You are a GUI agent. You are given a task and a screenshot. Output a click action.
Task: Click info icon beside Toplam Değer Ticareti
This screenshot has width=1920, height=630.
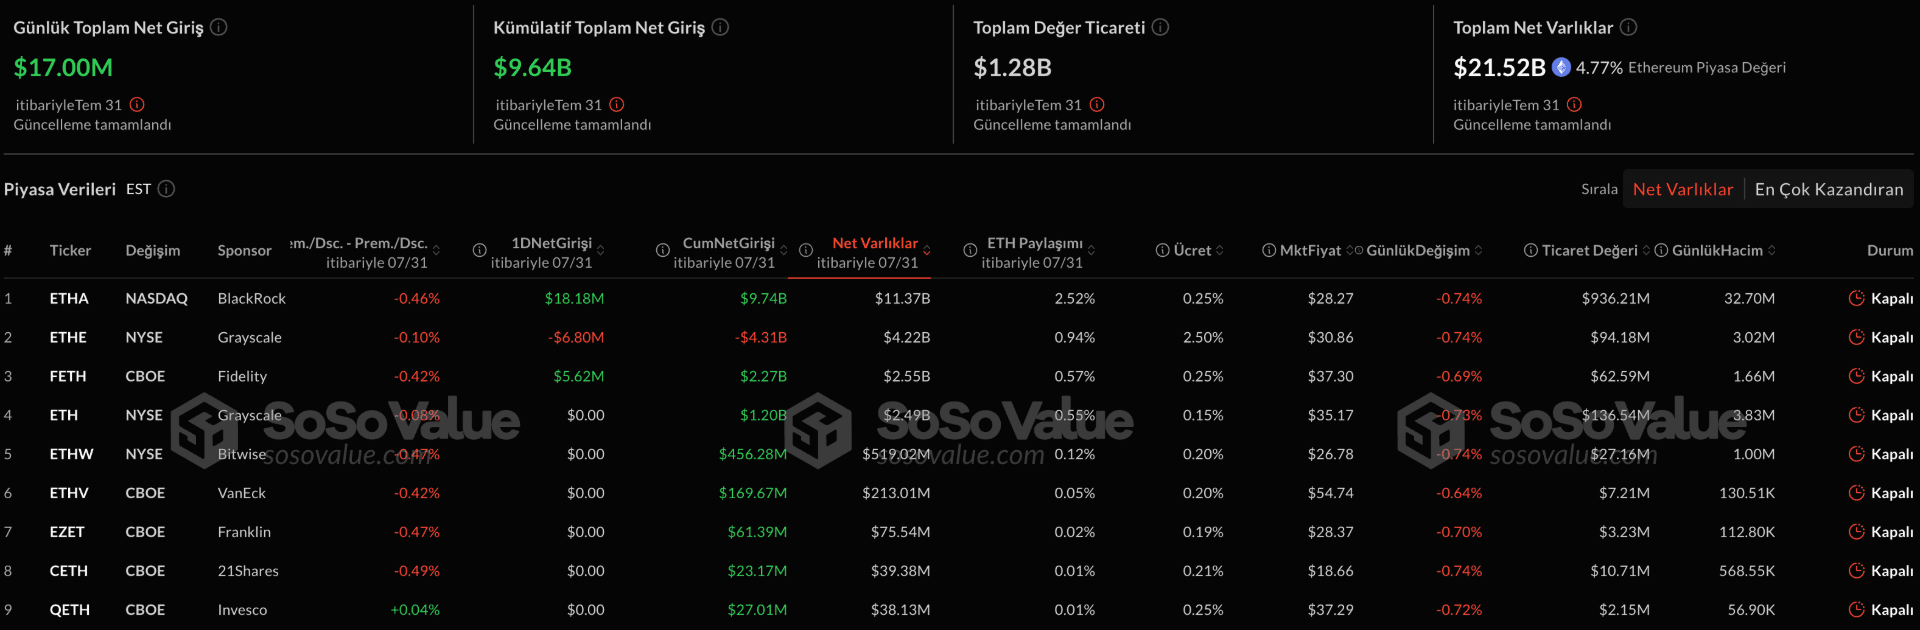point(1160,27)
